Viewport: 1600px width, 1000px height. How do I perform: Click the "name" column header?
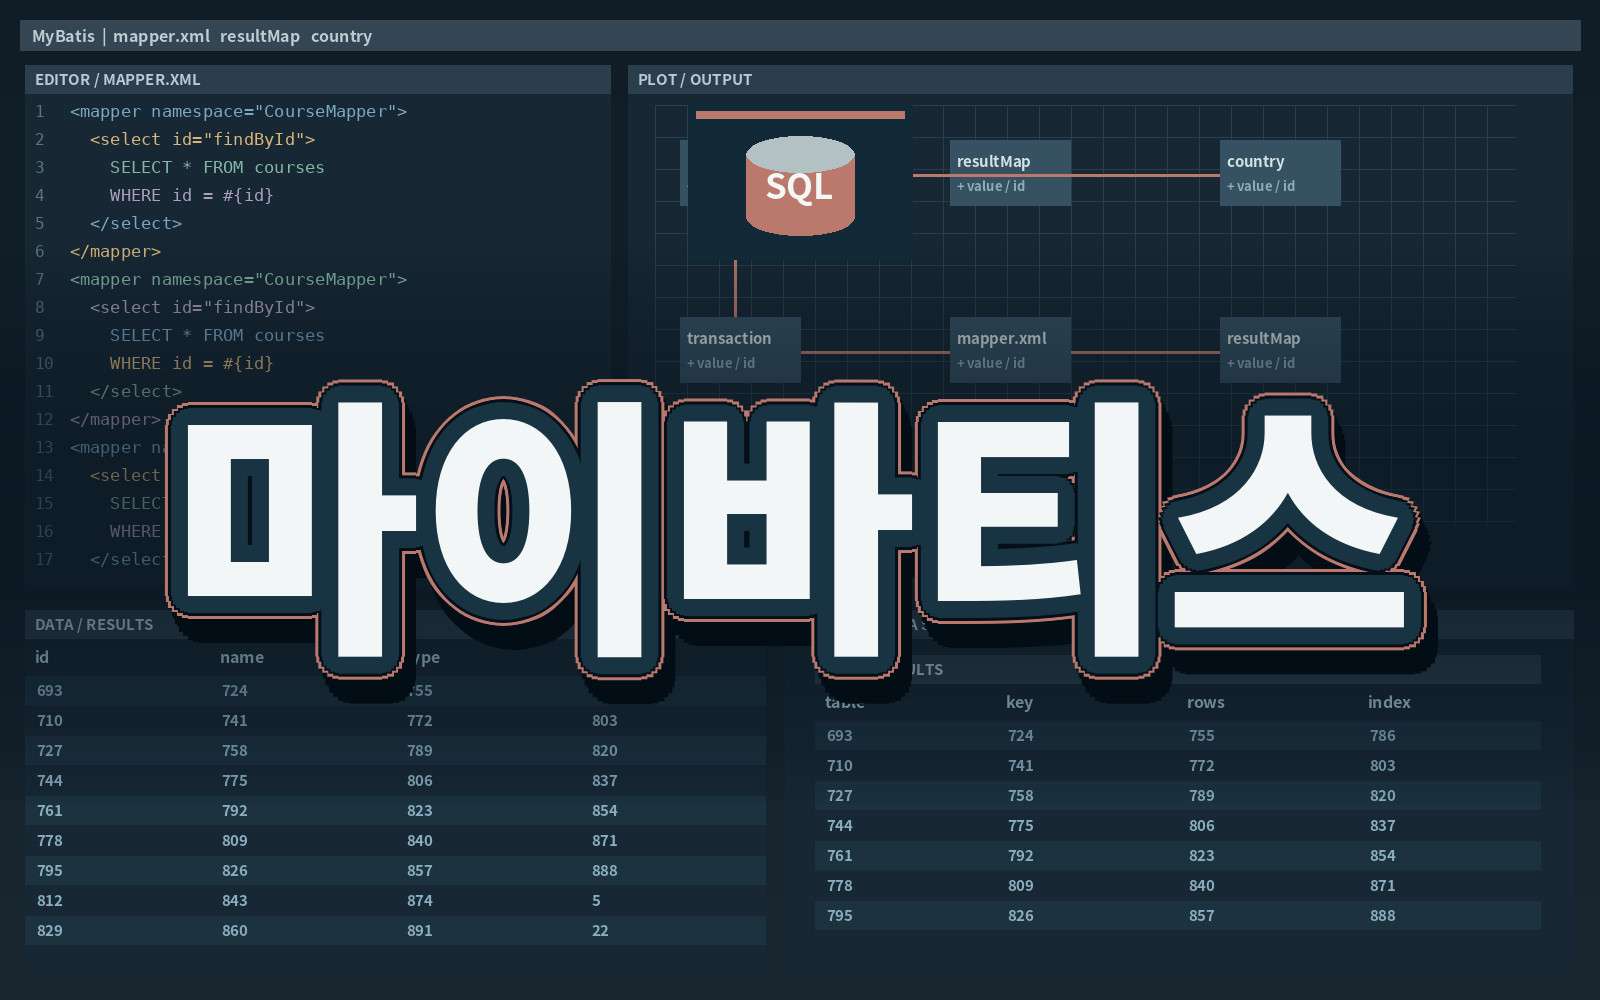pos(242,657)
